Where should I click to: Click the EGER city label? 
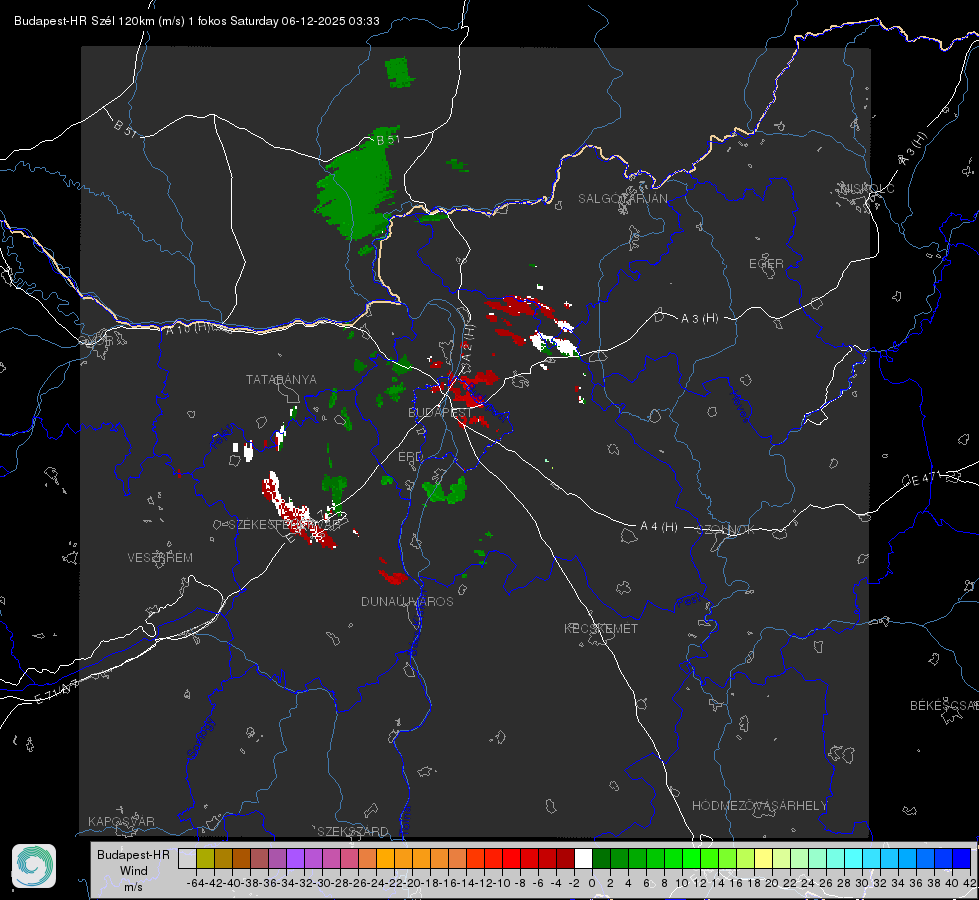(766, 264)
